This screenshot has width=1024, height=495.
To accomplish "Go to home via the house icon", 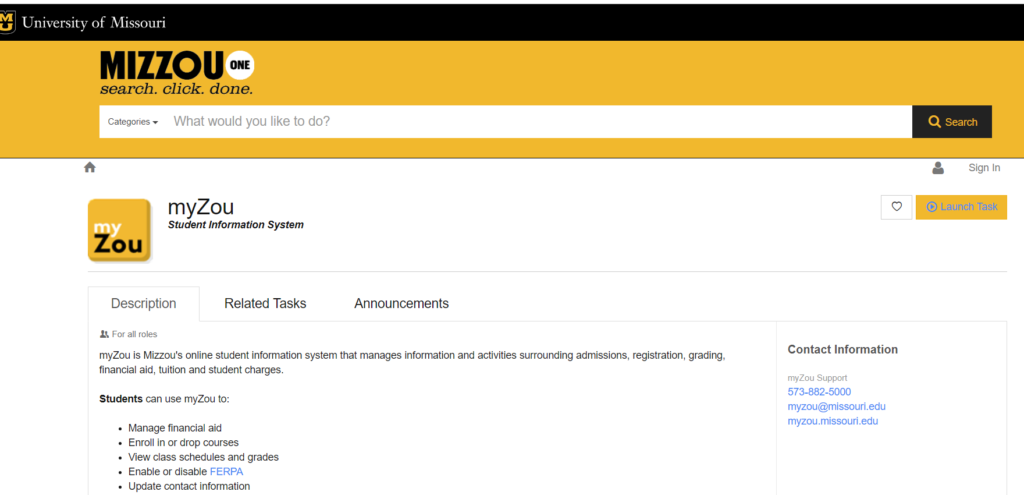I will coord(90,167).
